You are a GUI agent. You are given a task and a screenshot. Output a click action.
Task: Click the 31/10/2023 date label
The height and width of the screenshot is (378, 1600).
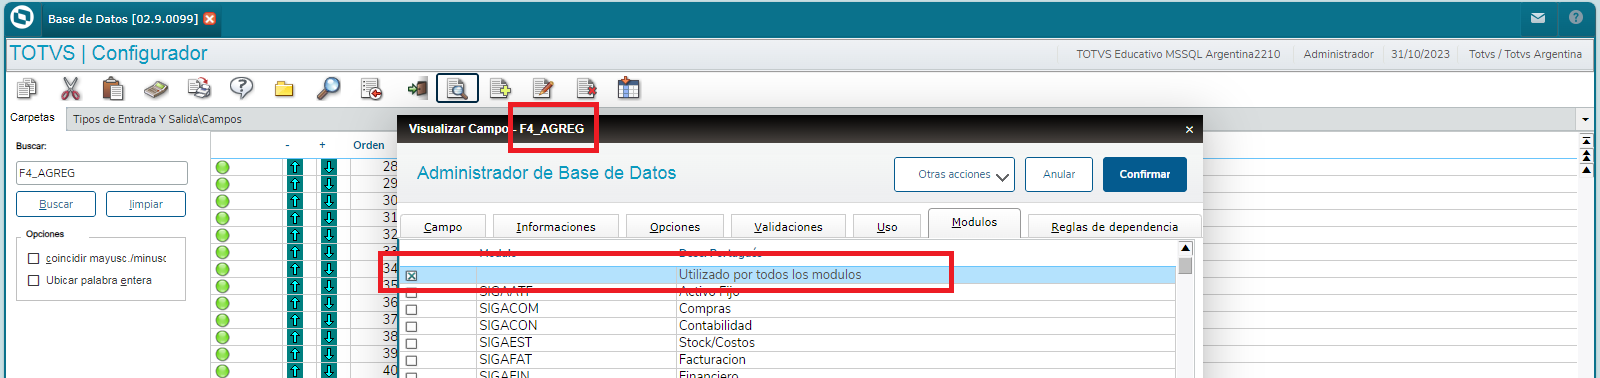click(x=1420, y=54)
